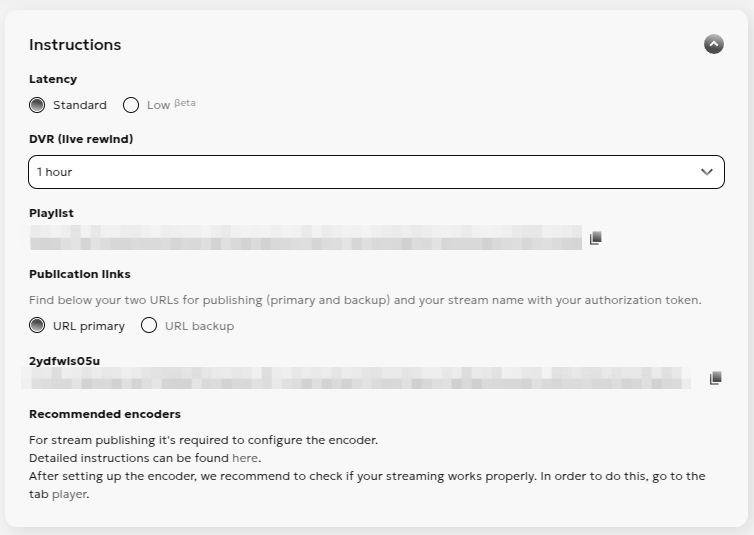Image resolution: width=754 pixels, height=535 pixels.
Task: Copy the Playlist URL
Action: [x=595, y=238]
